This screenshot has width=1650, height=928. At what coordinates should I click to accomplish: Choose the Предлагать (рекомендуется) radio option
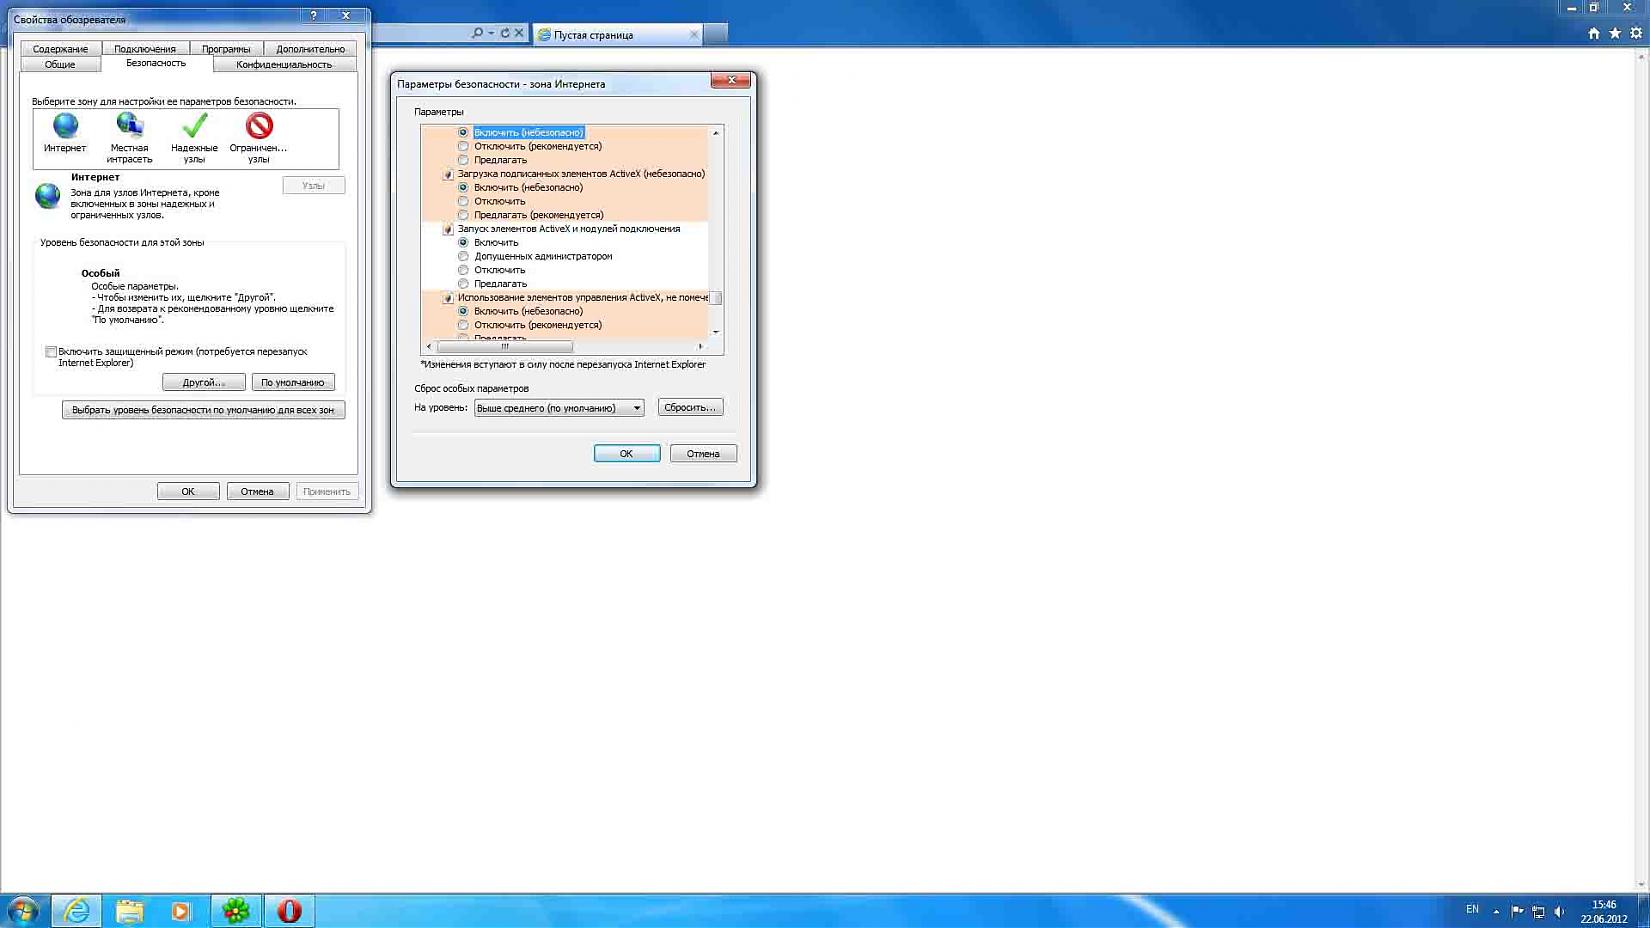click(x=463, y=215)
